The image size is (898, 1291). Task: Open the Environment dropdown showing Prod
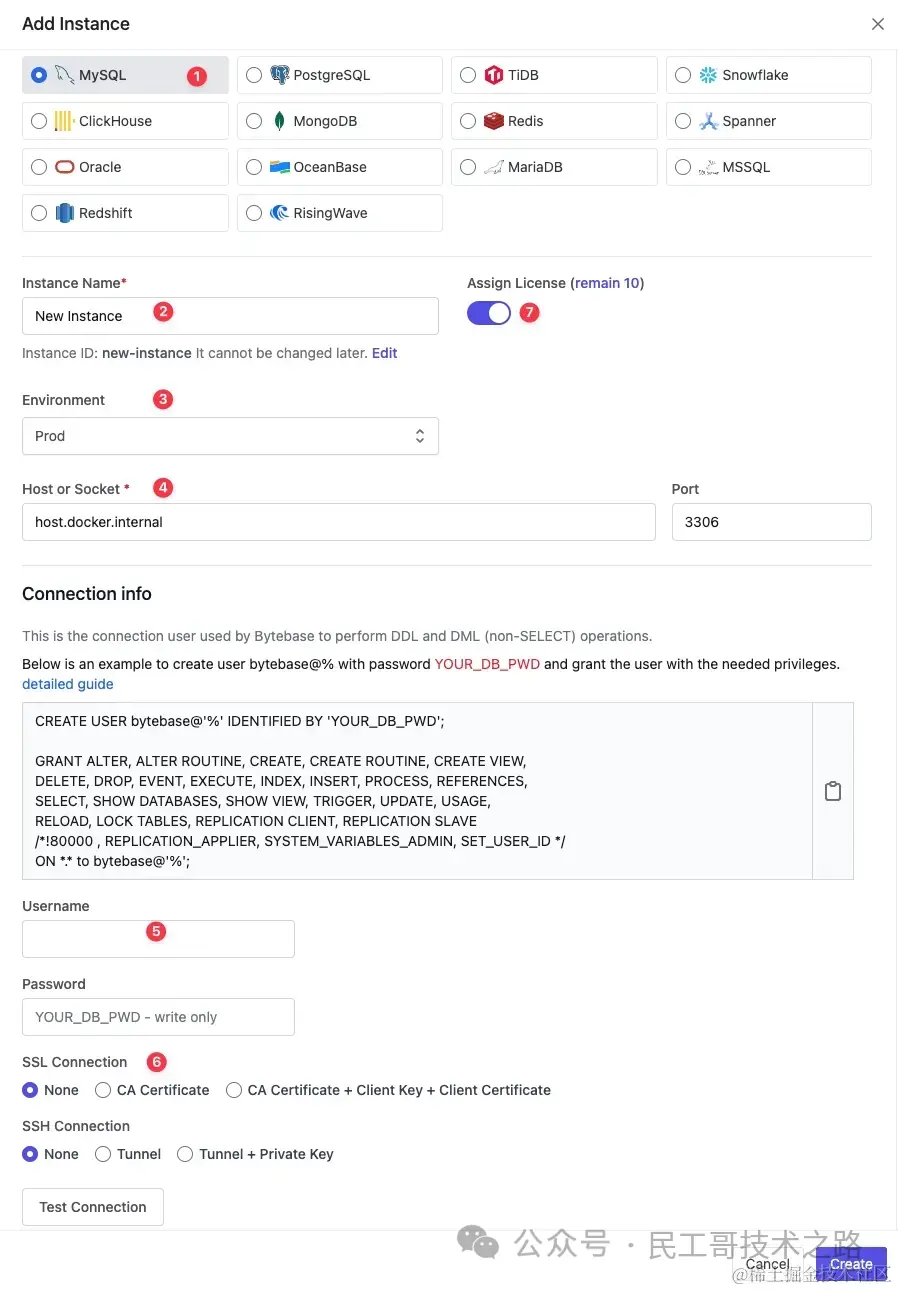click(x=230, y=436)
